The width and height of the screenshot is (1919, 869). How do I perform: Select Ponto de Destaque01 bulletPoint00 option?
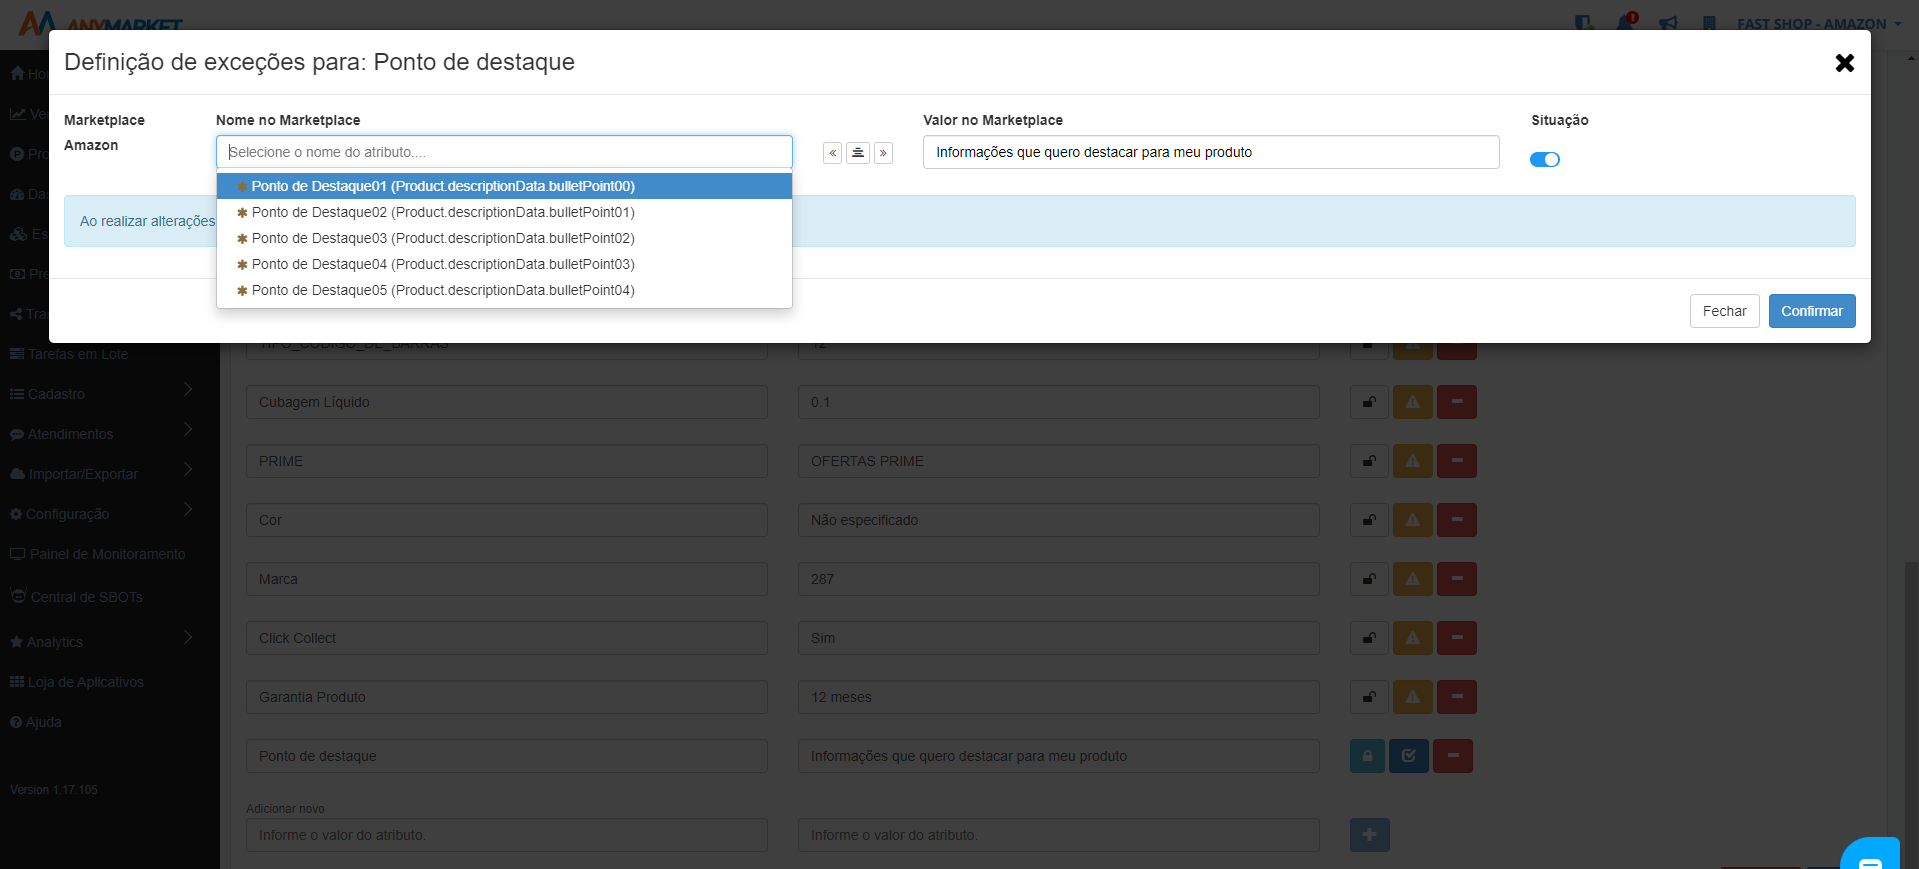(504, 186)
